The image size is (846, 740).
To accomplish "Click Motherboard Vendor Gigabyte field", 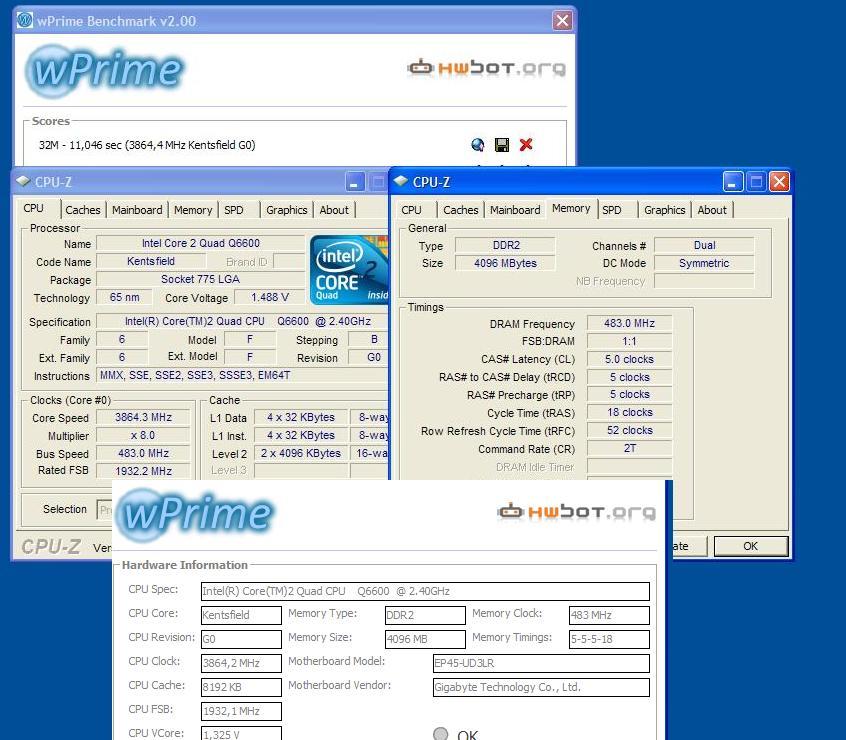I will pyautogui.click(x=541, y=687).
